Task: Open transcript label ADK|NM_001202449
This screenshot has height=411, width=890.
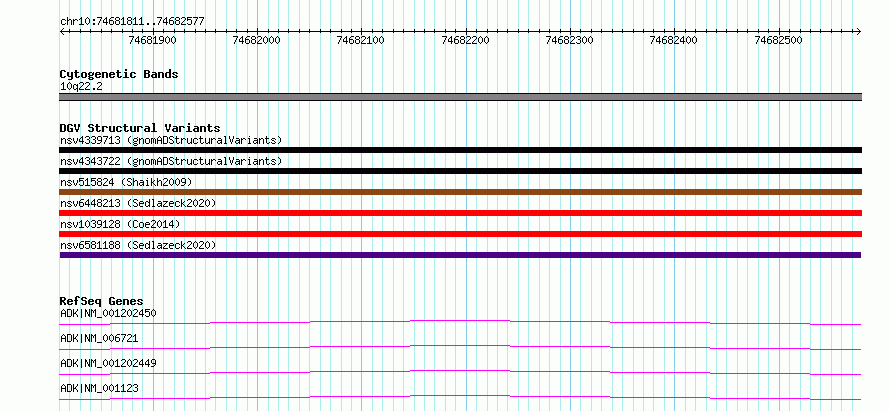Action: [x=108, y=363]
